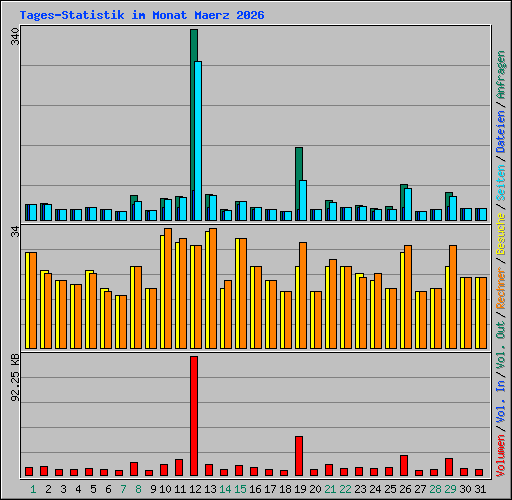This screenshot has height=500, width=512.
Task: Click the Besuche legend label
Action: click(x=501, y=235)
